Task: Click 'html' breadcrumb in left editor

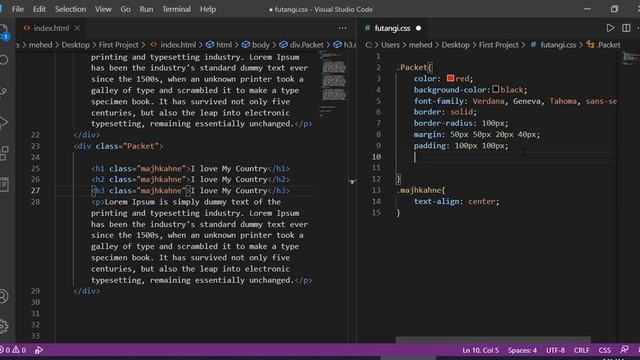Action: click(224, 45)
